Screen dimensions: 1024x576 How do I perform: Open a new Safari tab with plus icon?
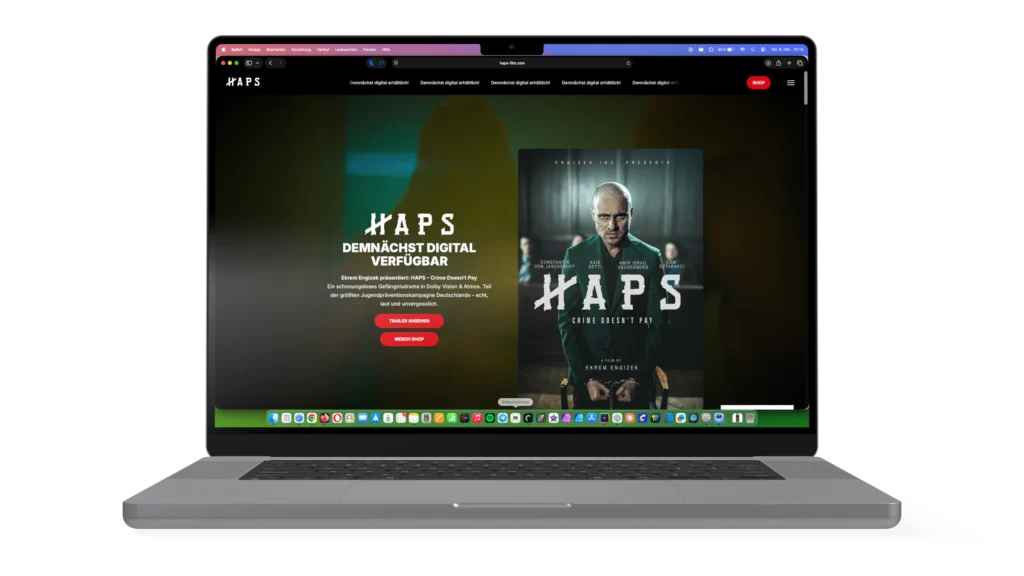coord(789,63)
